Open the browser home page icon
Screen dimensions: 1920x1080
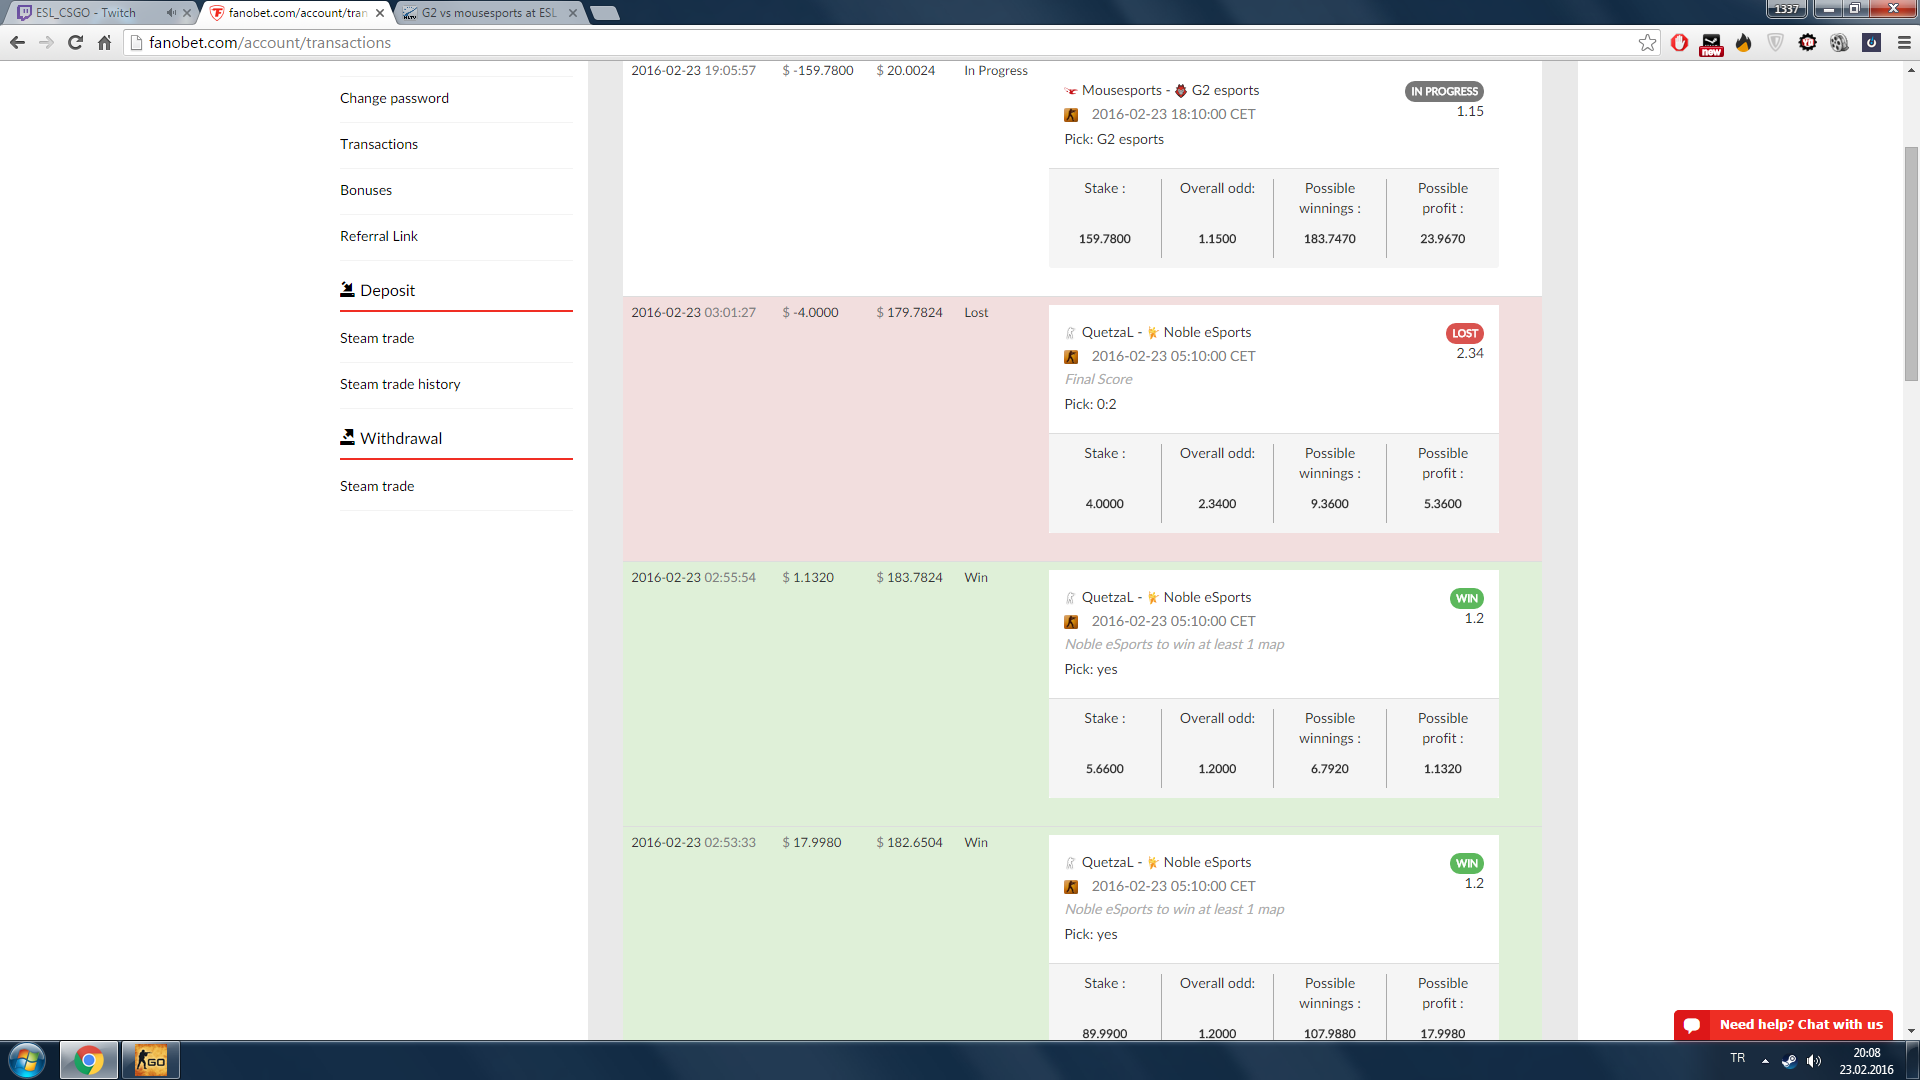point(104,42)
